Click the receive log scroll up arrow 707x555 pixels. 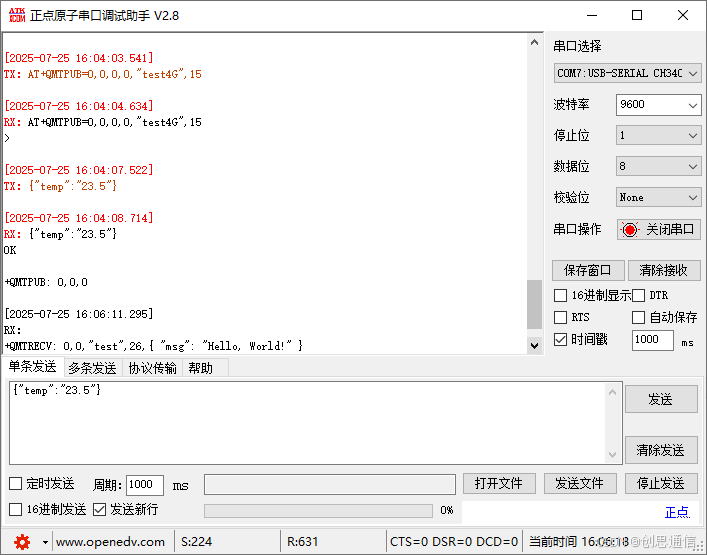click(534, 42)
